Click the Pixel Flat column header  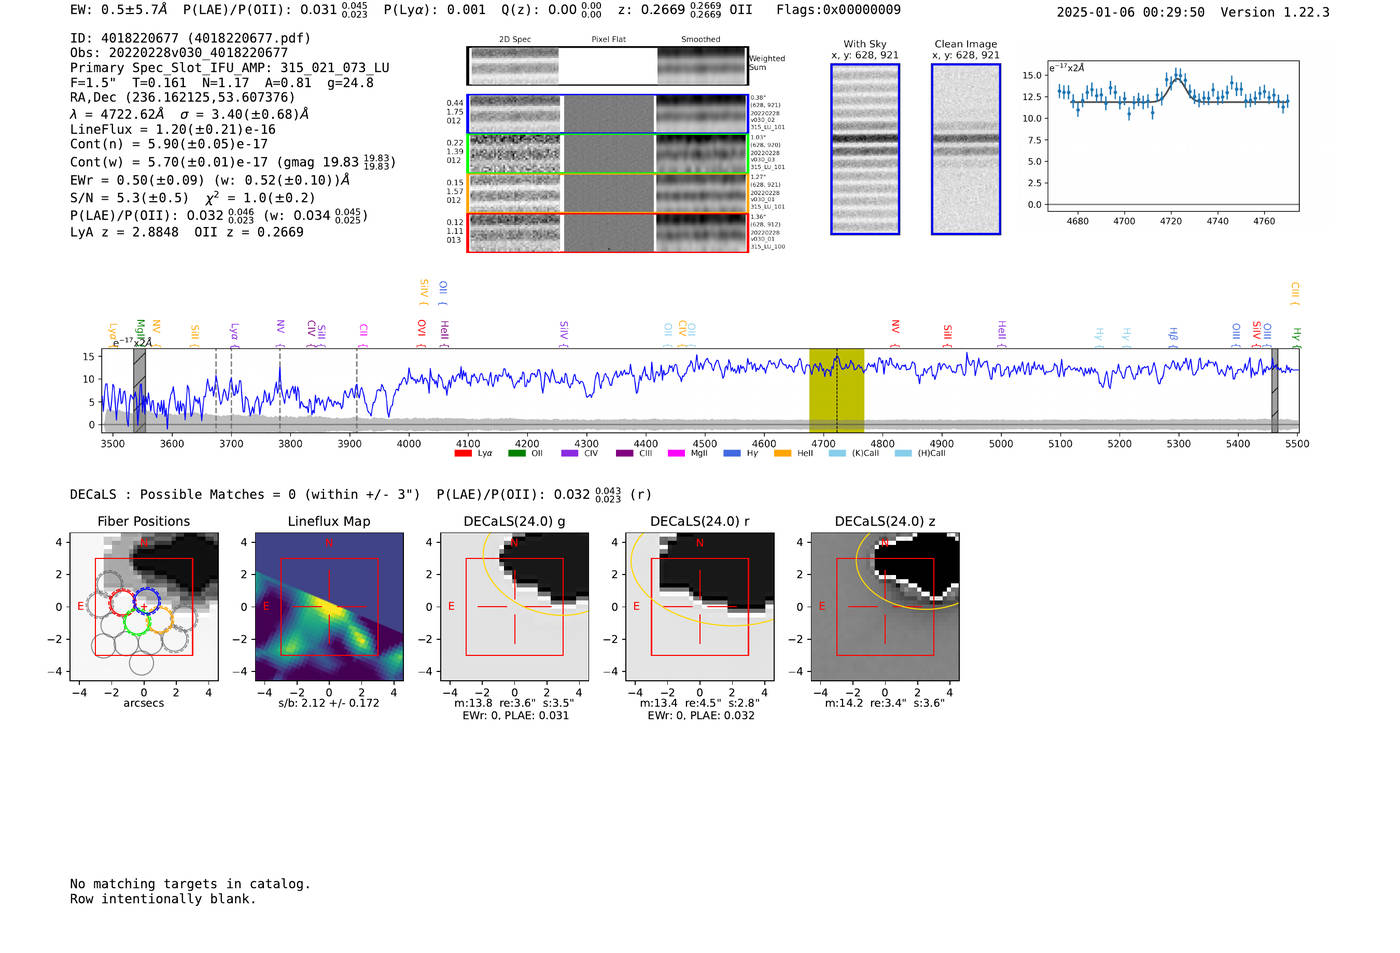(608, 40)
